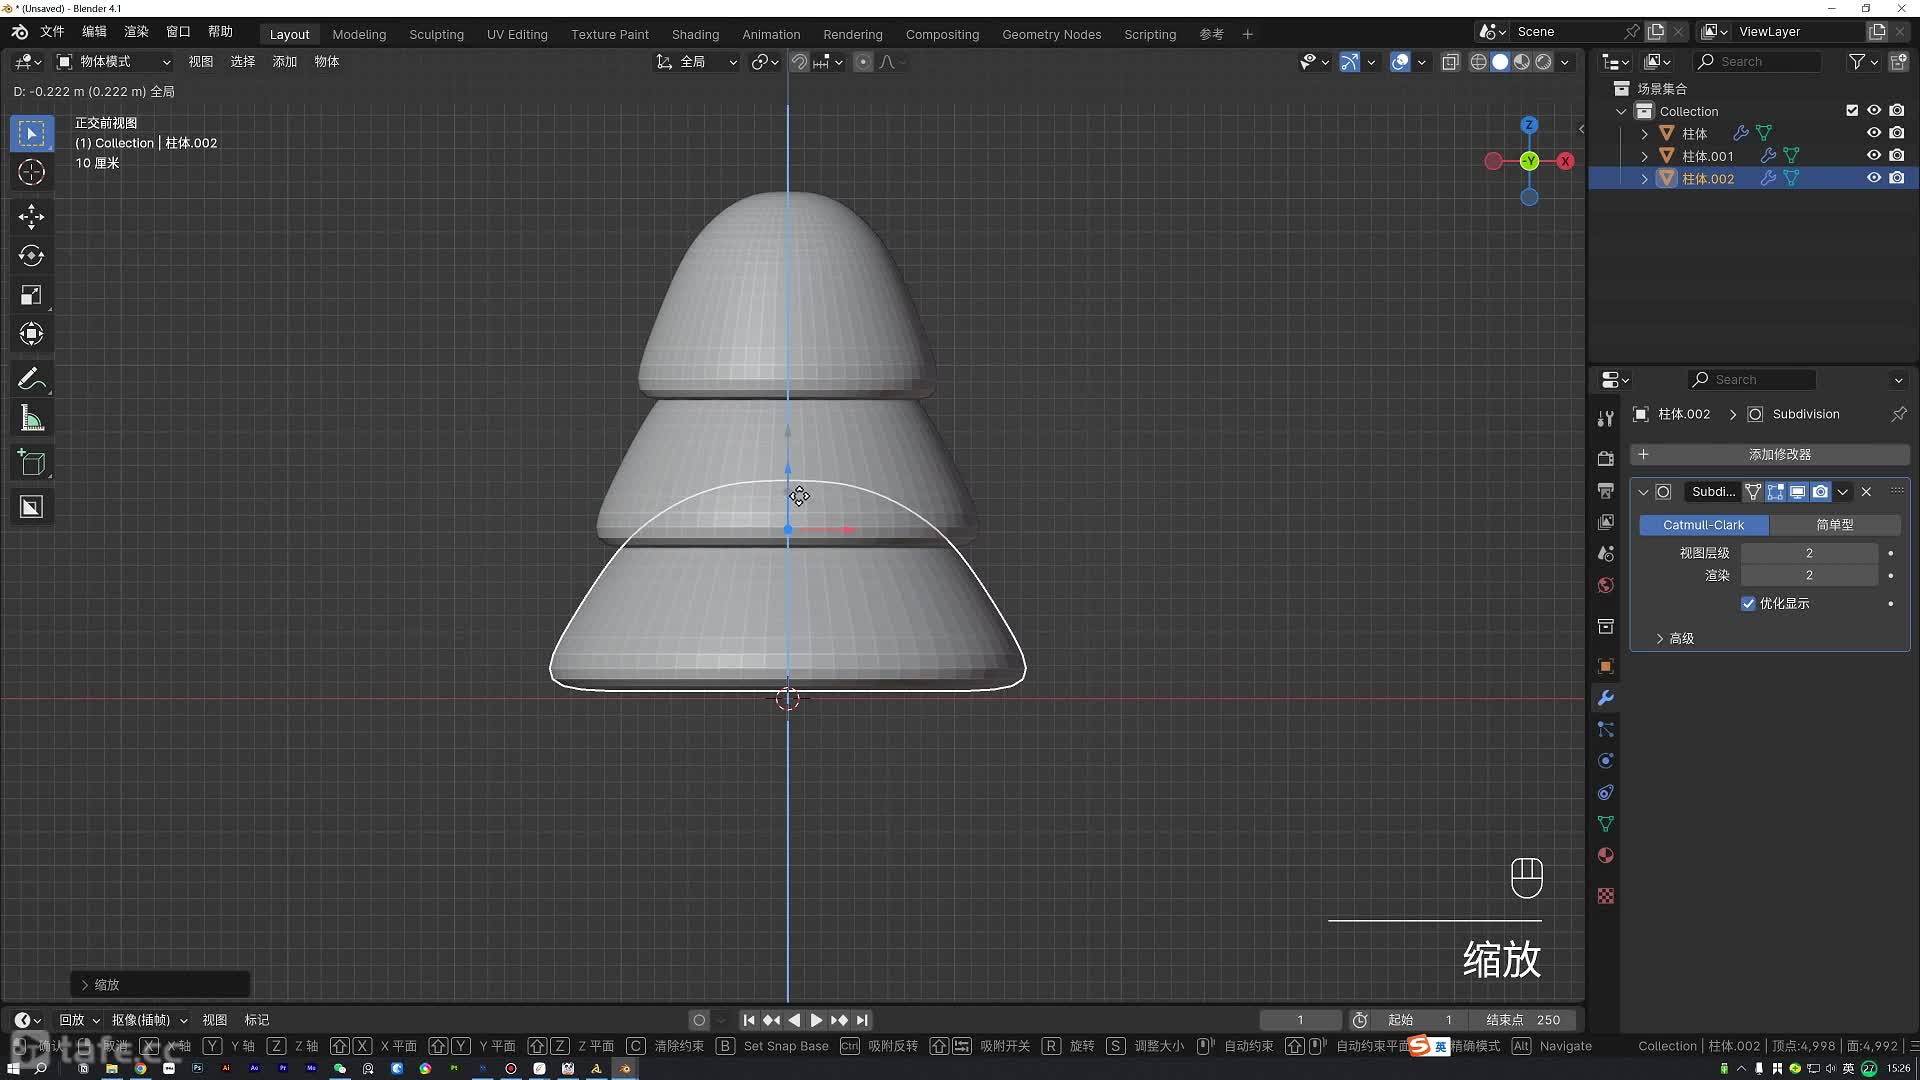Open the Object properties tab

(1605, 666)
